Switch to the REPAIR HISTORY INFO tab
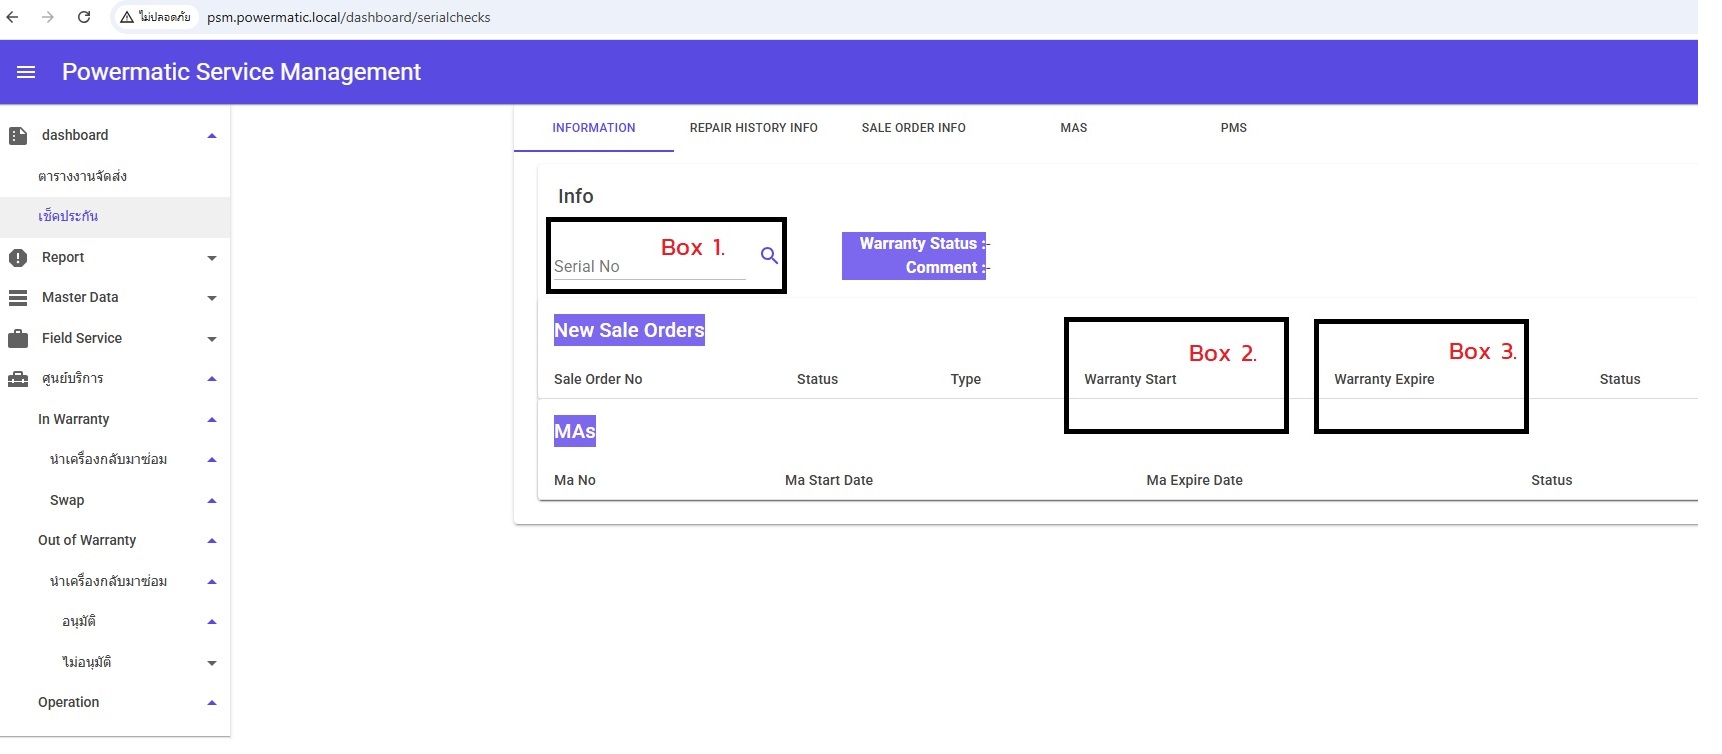The width and height of the screenshot is (1722, 754). click(x=753, y=128)
